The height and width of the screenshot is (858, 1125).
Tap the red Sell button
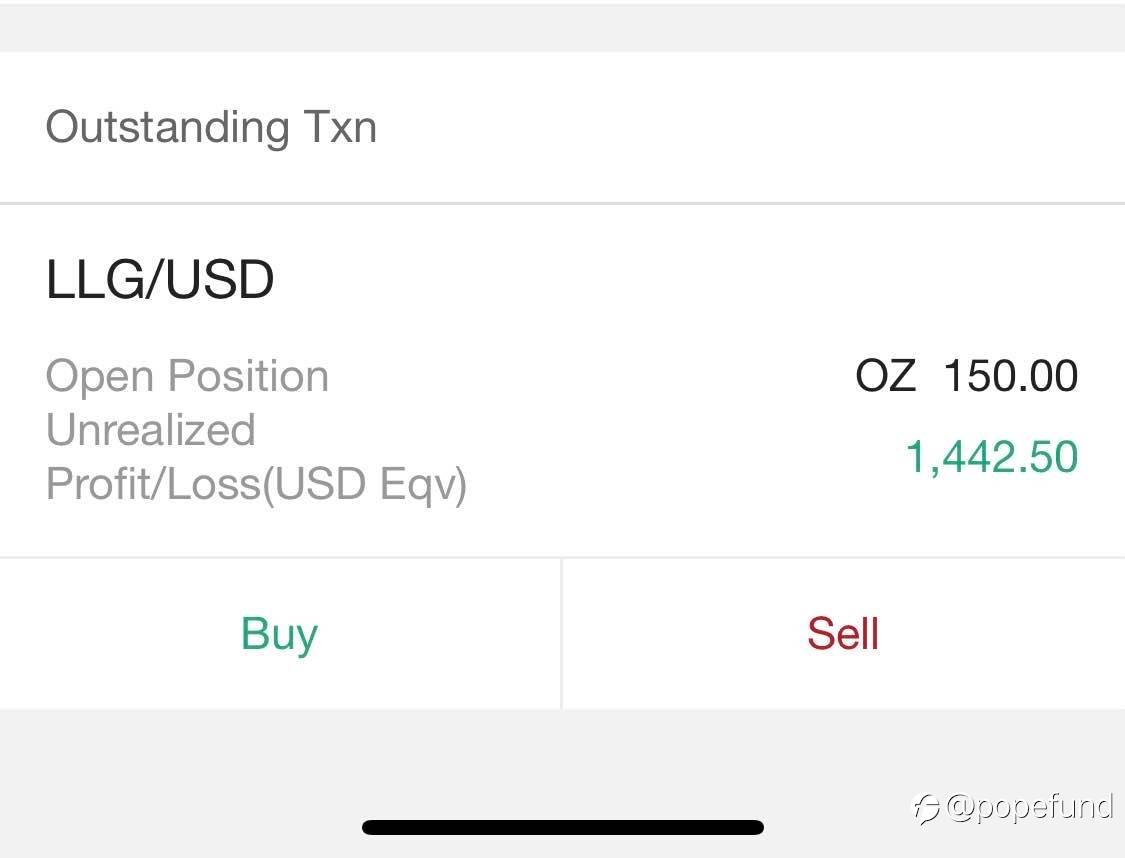pyautogui.click(x=844, y=633)
